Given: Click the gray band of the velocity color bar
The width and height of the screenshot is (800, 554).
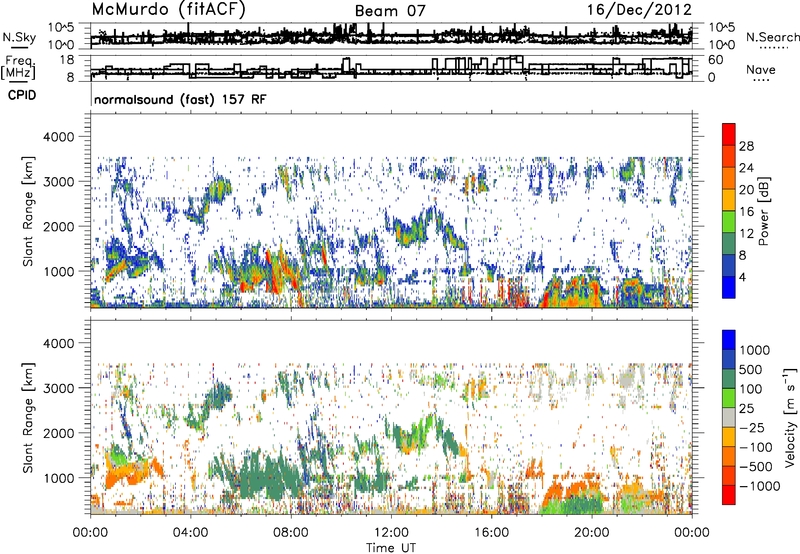Looking at the screenshot, I should (729, 418).
